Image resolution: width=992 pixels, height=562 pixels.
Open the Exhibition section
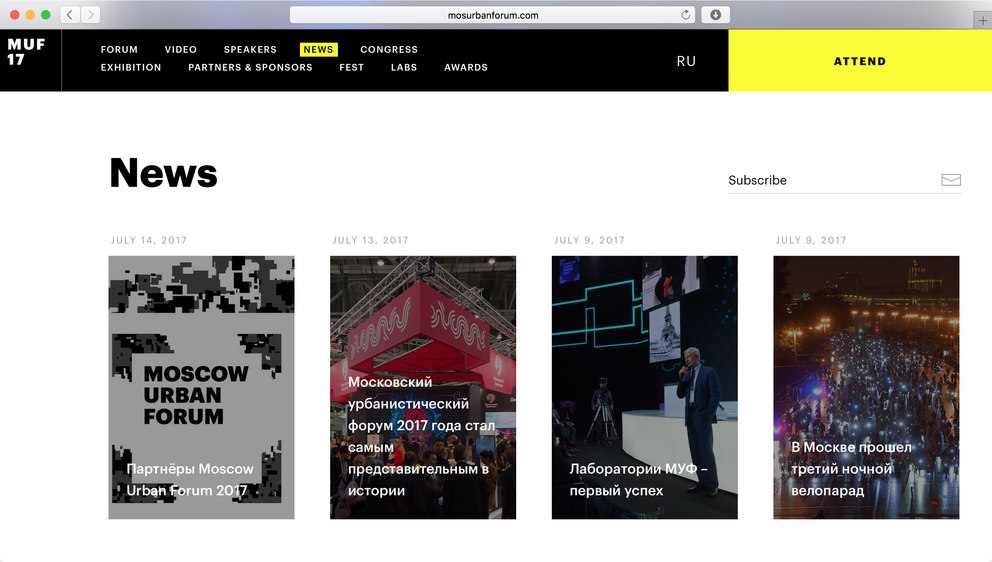[131, 67]
